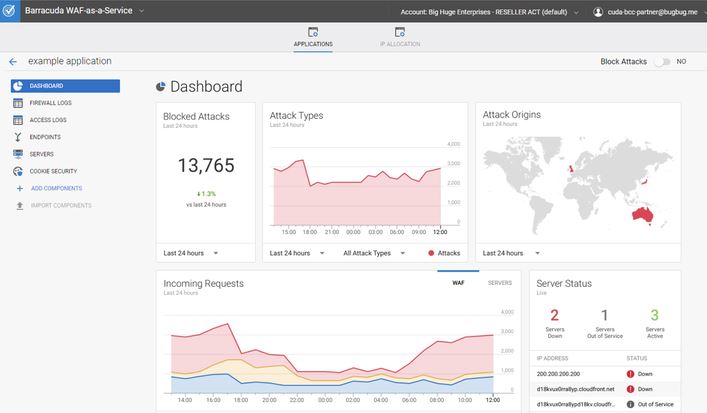
Task: Click the 2 Servers Down counter
Action: (x=555, y=323)
